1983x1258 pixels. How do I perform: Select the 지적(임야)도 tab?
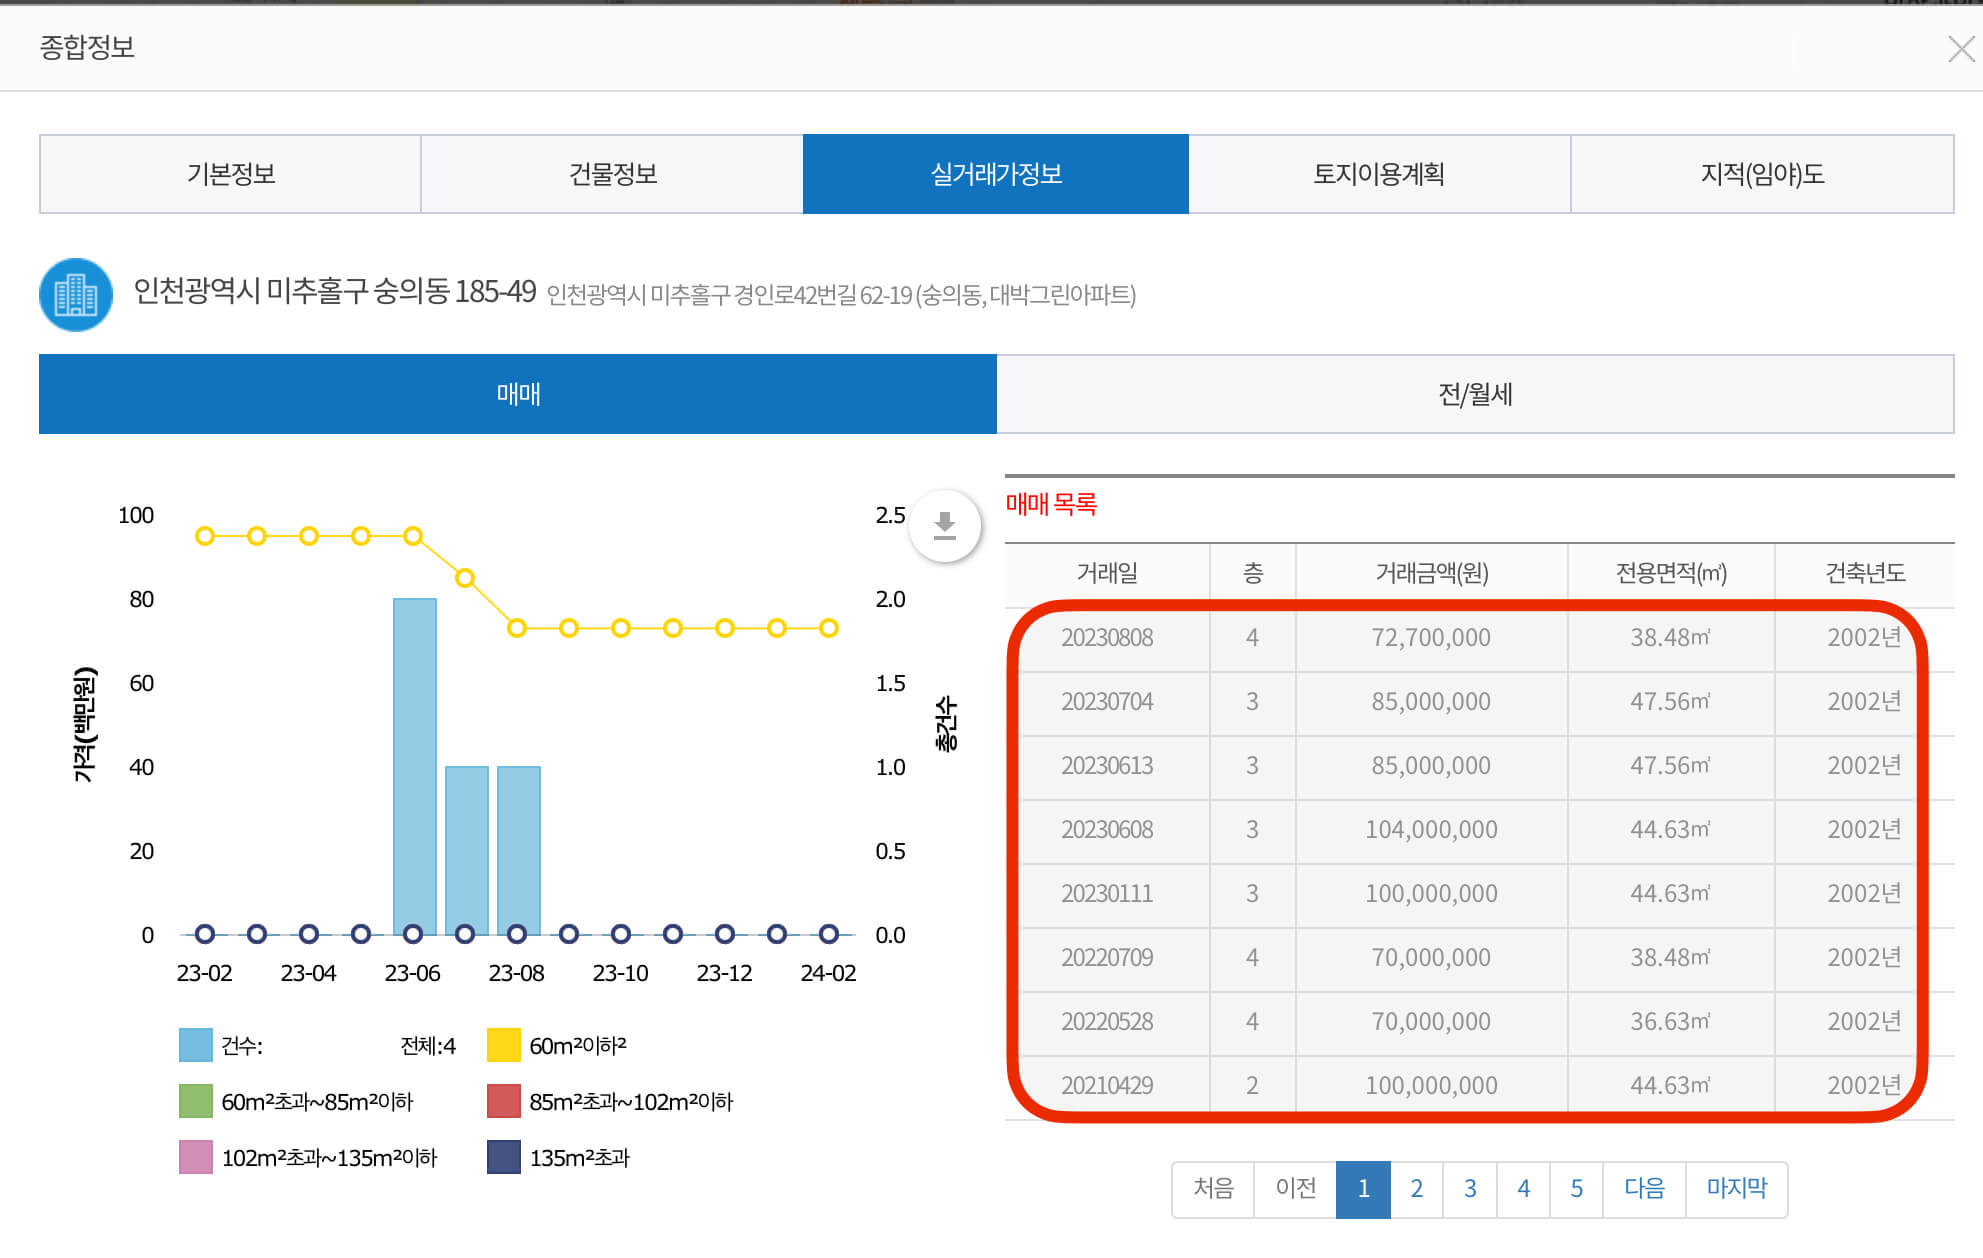1762,174
